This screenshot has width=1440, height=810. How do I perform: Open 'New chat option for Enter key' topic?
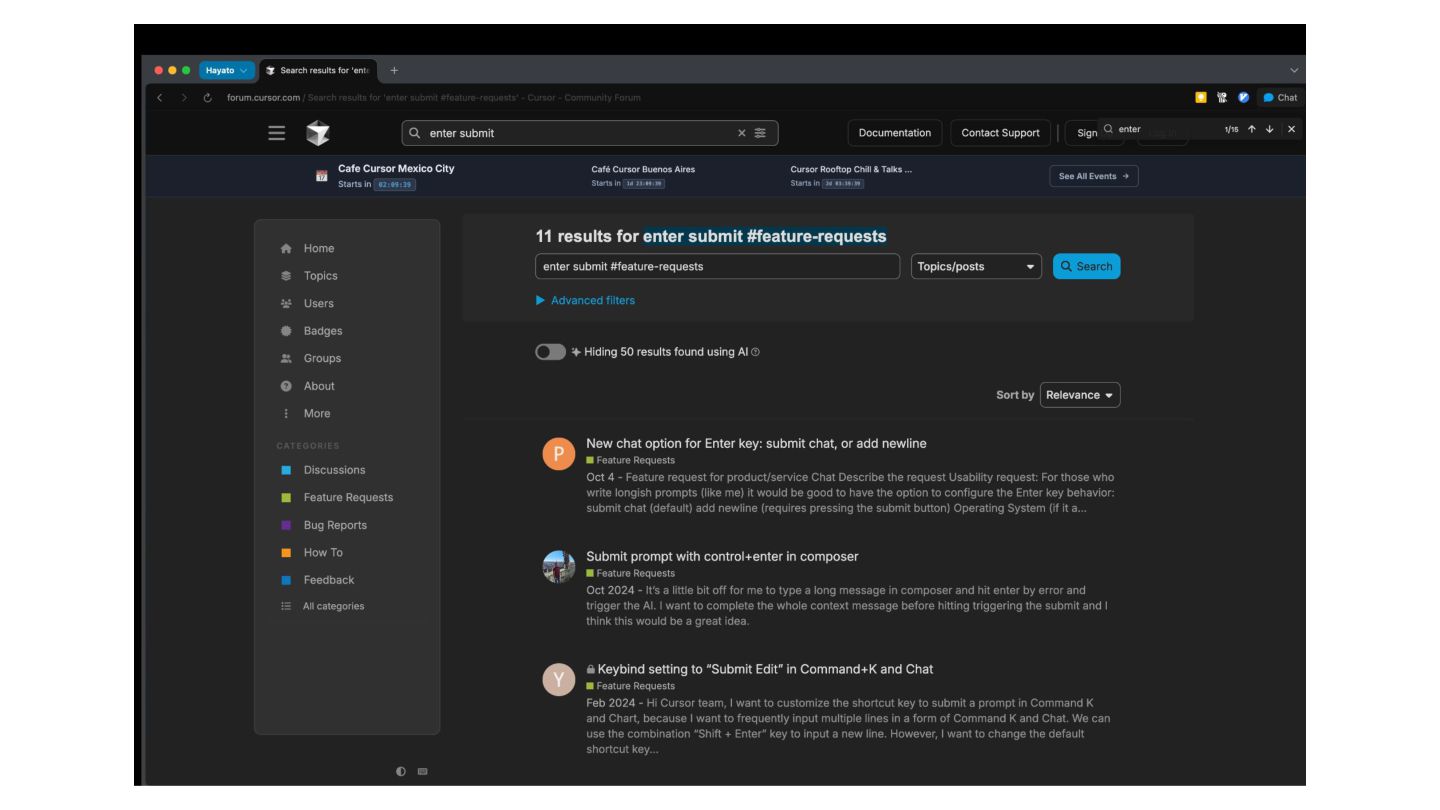(756, 443)
